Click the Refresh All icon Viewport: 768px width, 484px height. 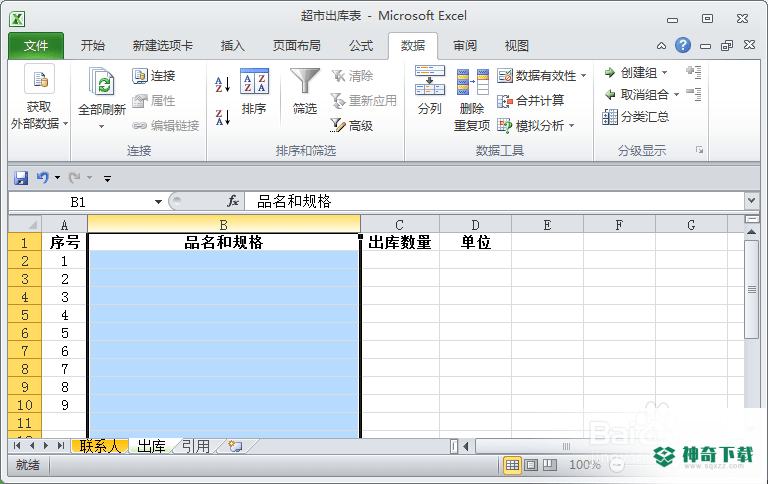pos(101,81)
